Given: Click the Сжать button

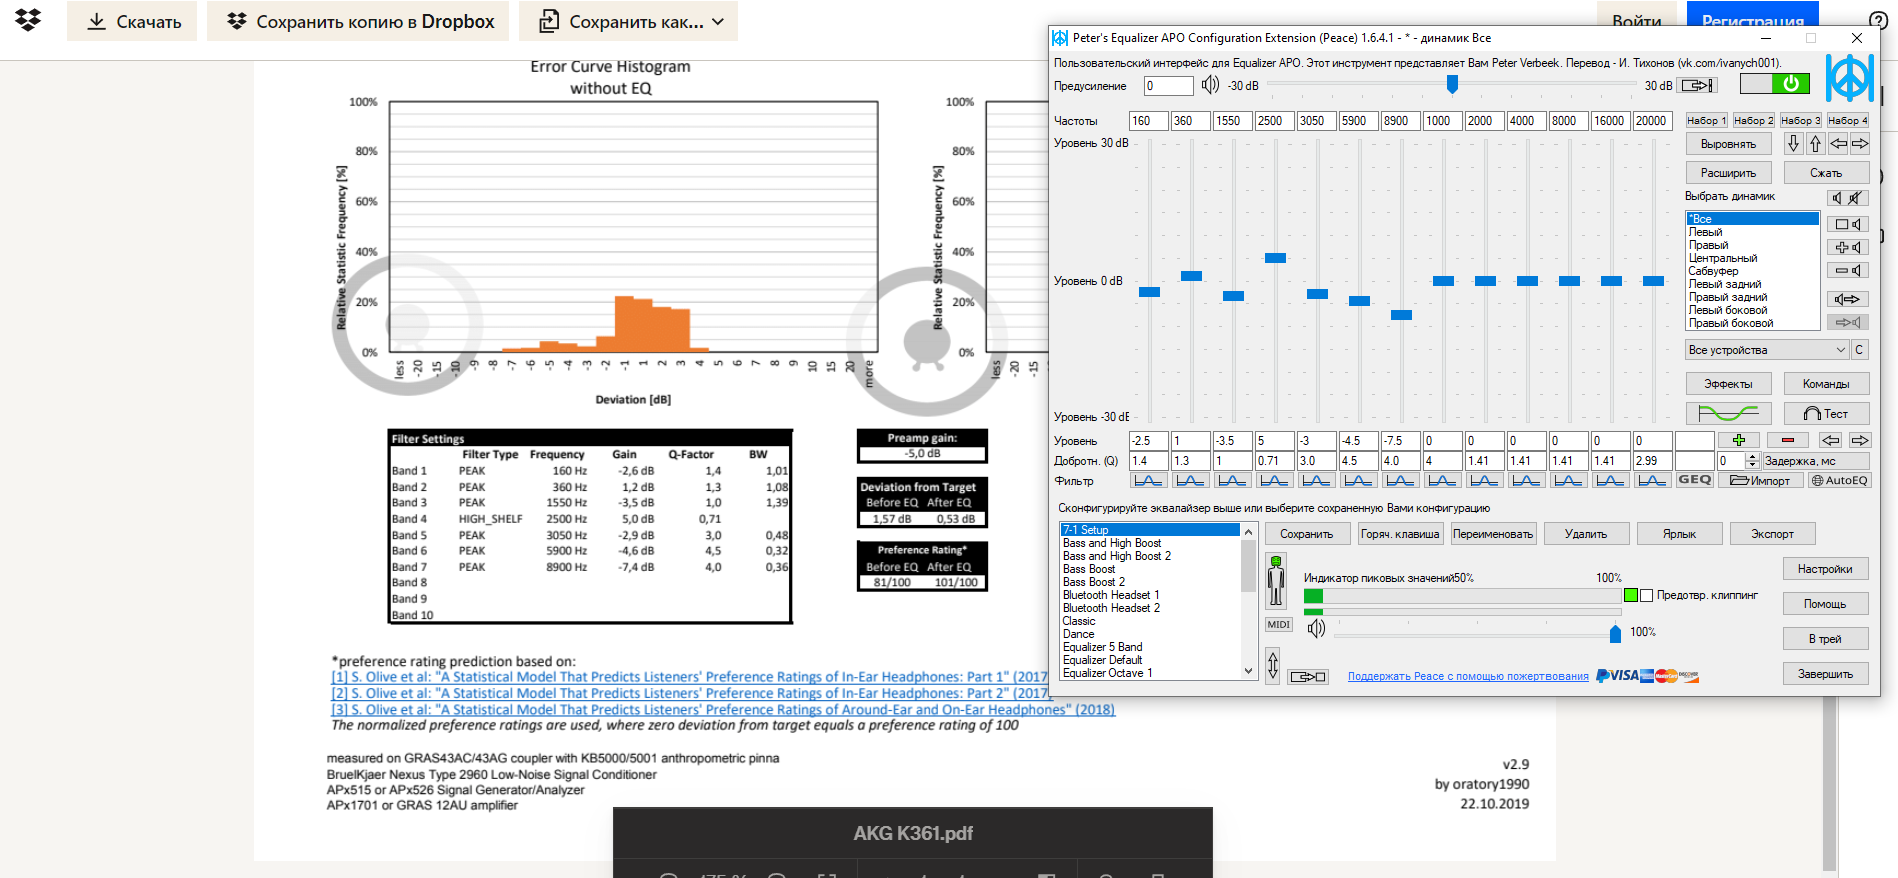Looking at the screenshot, I should [1826, 173].
